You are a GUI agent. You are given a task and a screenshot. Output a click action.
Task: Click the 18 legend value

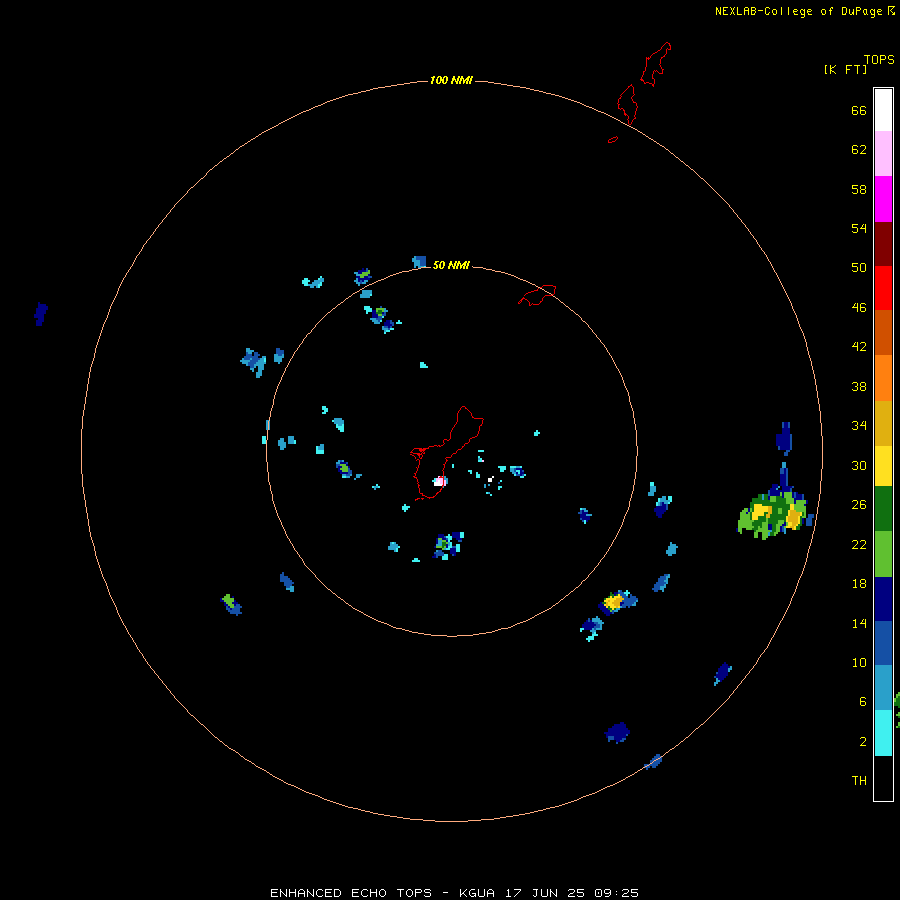[859, 584]
